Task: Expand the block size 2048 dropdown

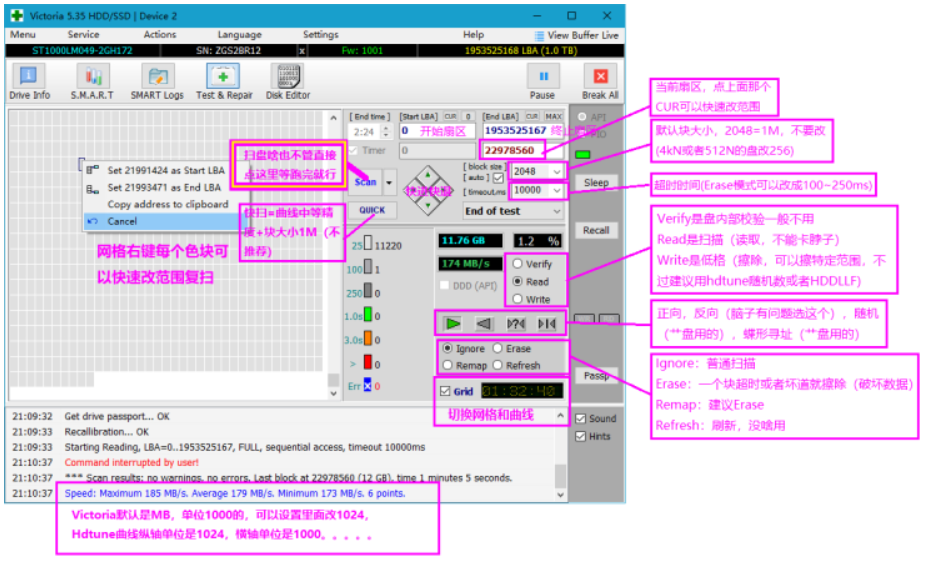Action: [556, 171]
